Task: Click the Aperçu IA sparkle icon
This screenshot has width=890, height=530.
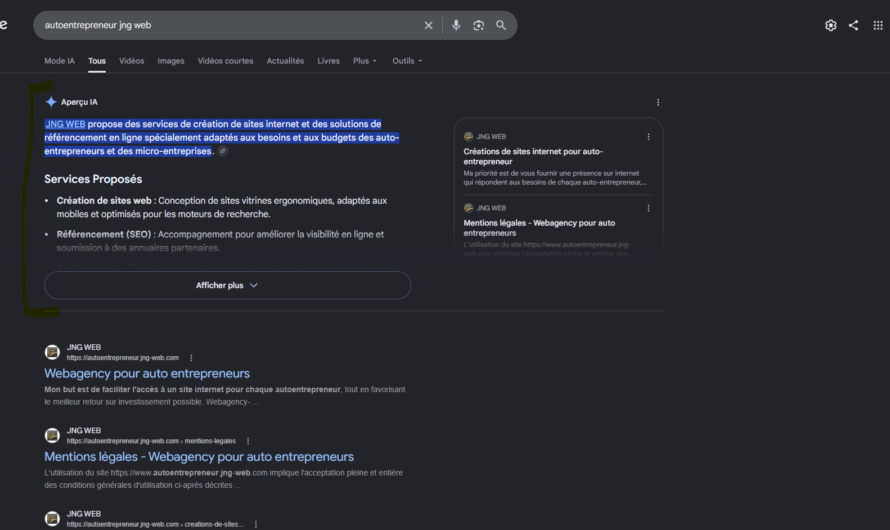Action: pyautogui.click(x=51, y=102)
